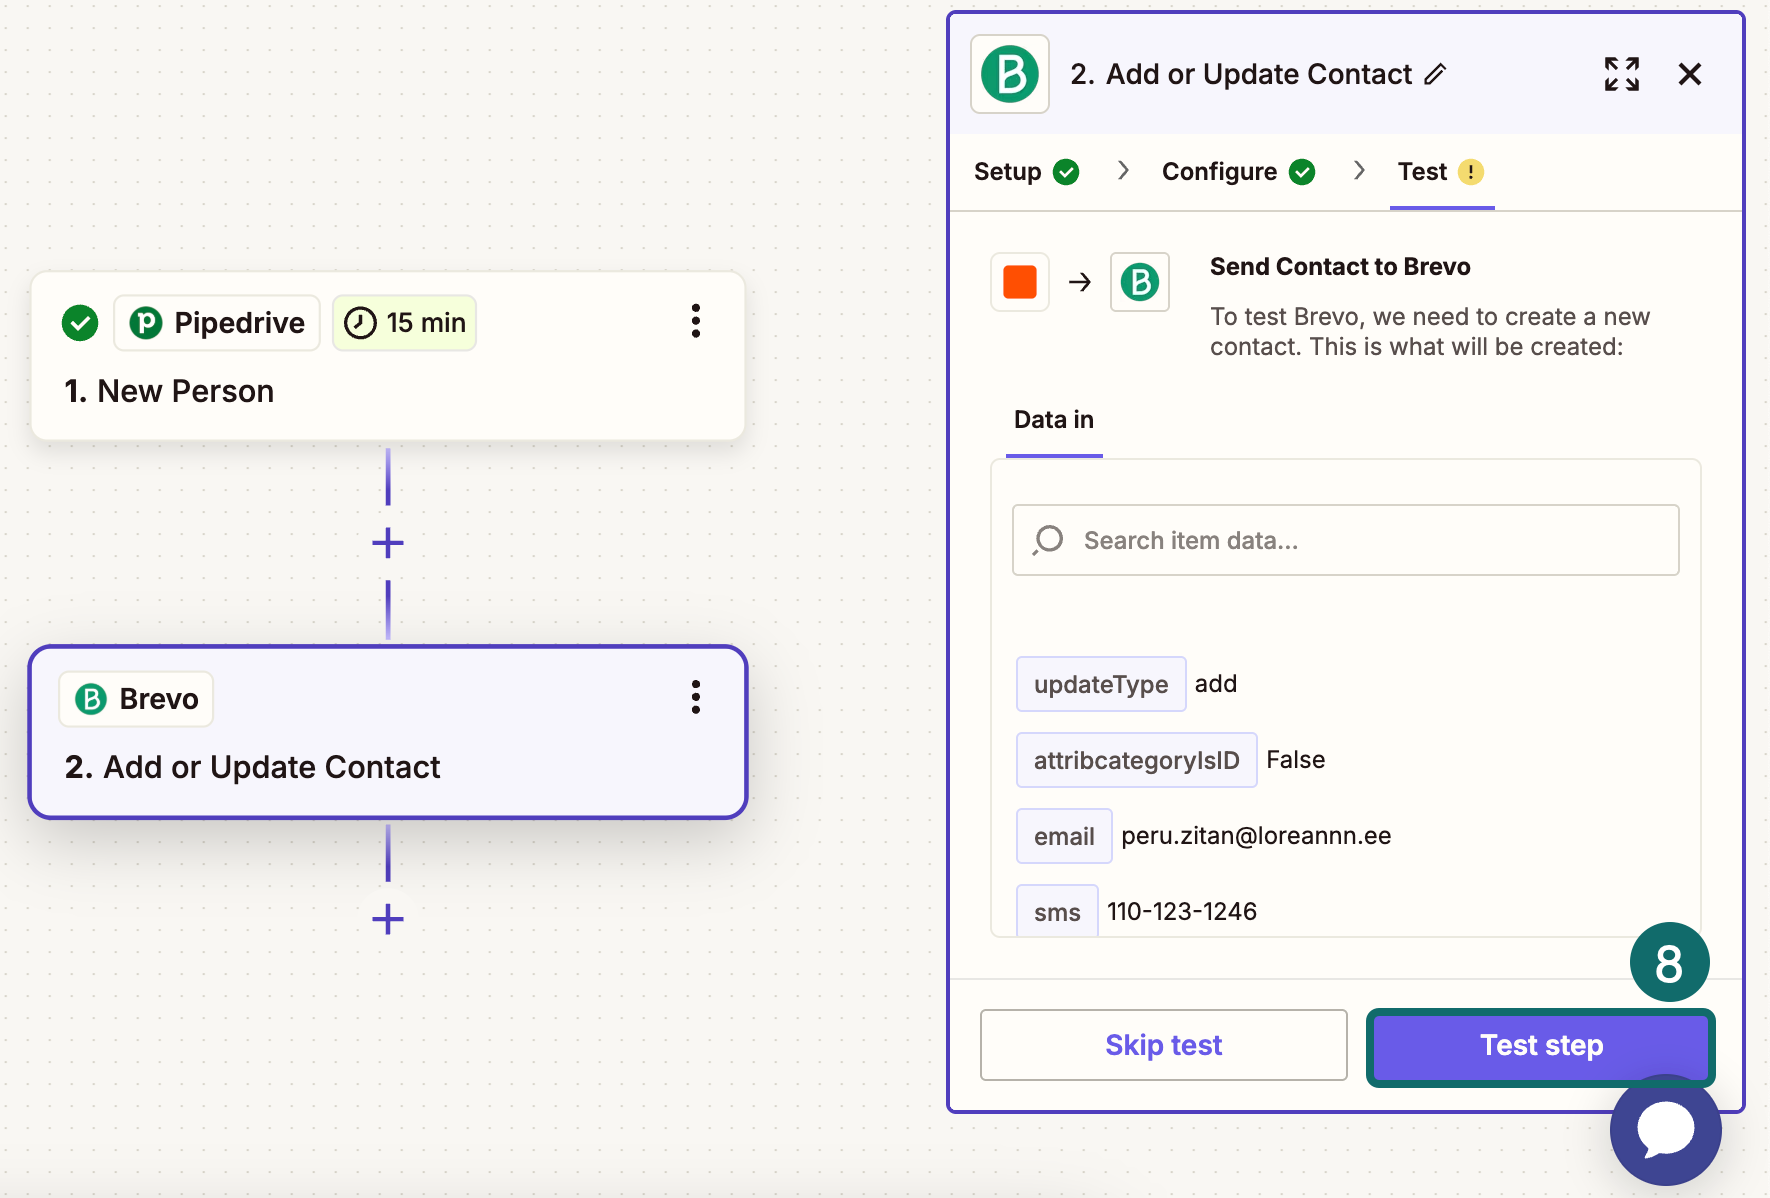Click the orange source app icon
Screen dimensions: 1770x1198
tap(1020, 282)
